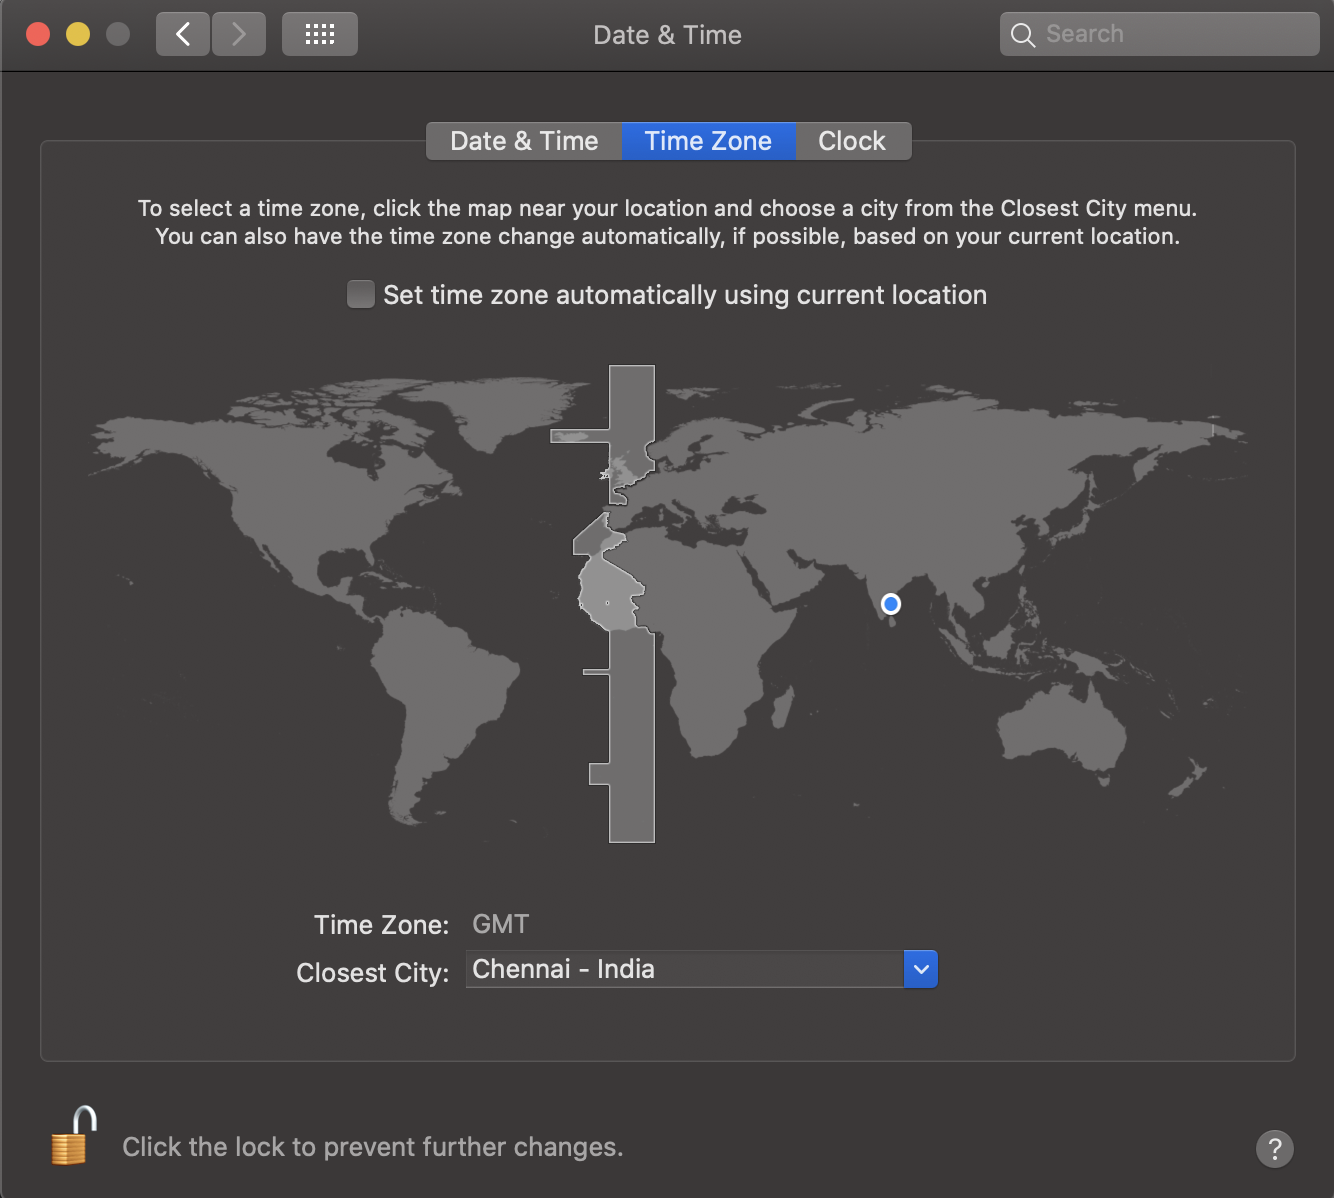Click the GMT time zone value
Image resolution: width=1334 pixels, height=1198 pixels.
pyautogui.click(x=501, y=924)
